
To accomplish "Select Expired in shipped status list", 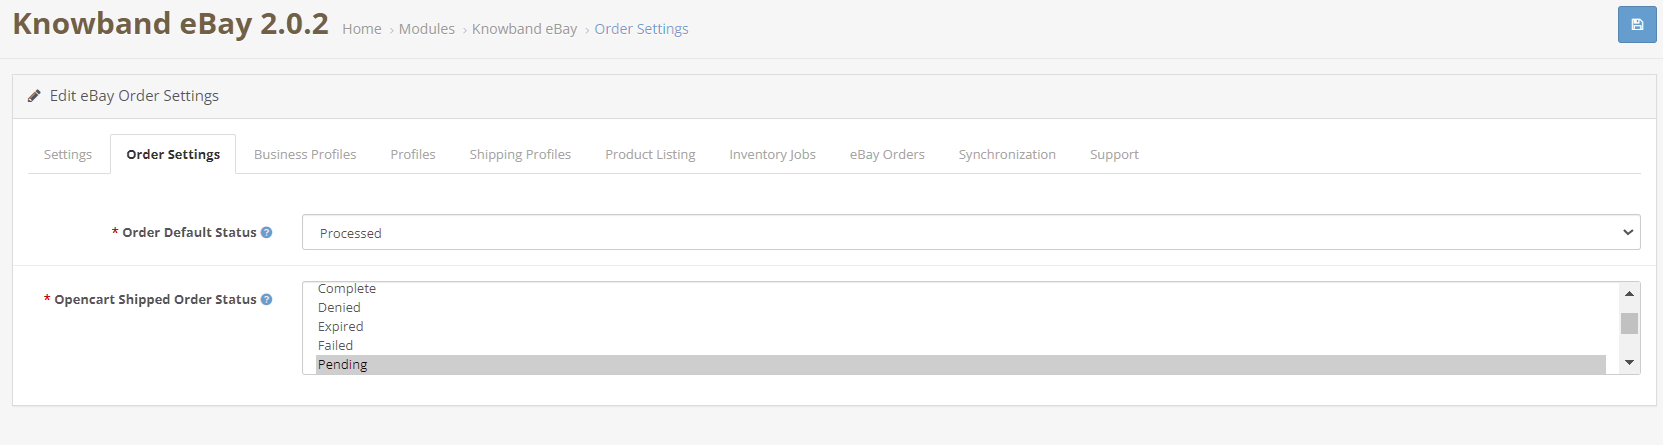I will 961,326.
